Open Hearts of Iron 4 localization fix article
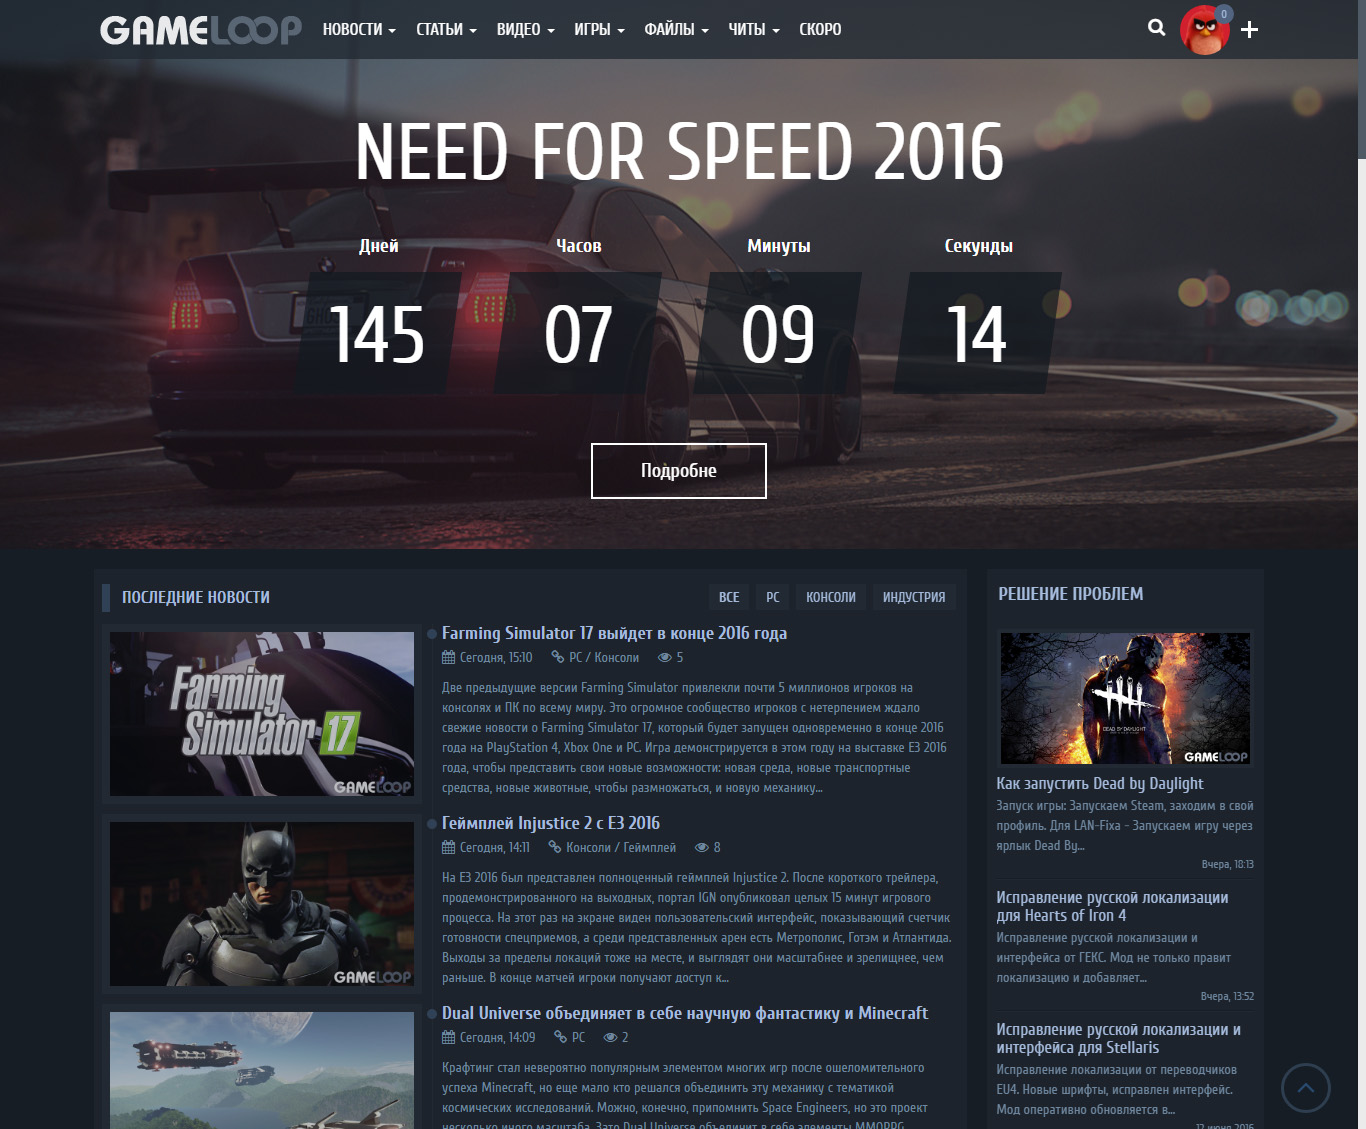Viewport: 1366px width, 1129px height. (1112, 906)
